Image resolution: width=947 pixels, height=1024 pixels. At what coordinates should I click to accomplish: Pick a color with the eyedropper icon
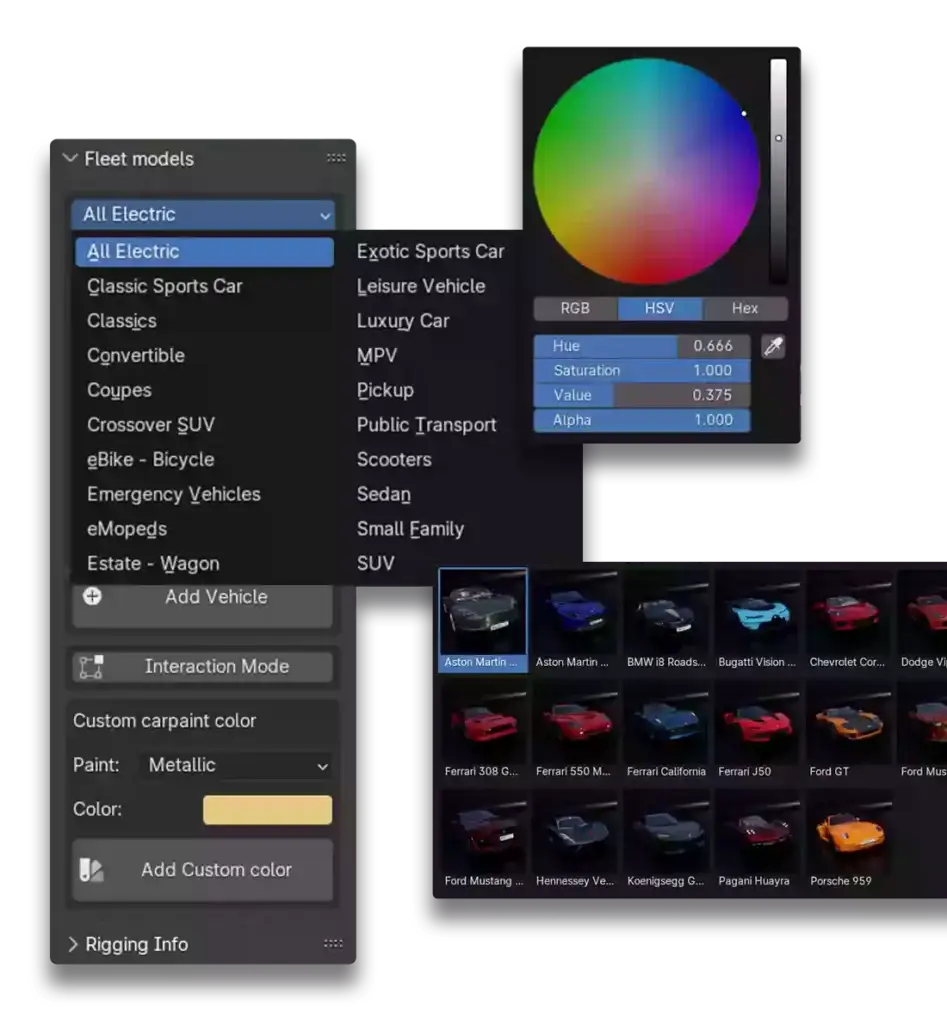tap(773, 346)
